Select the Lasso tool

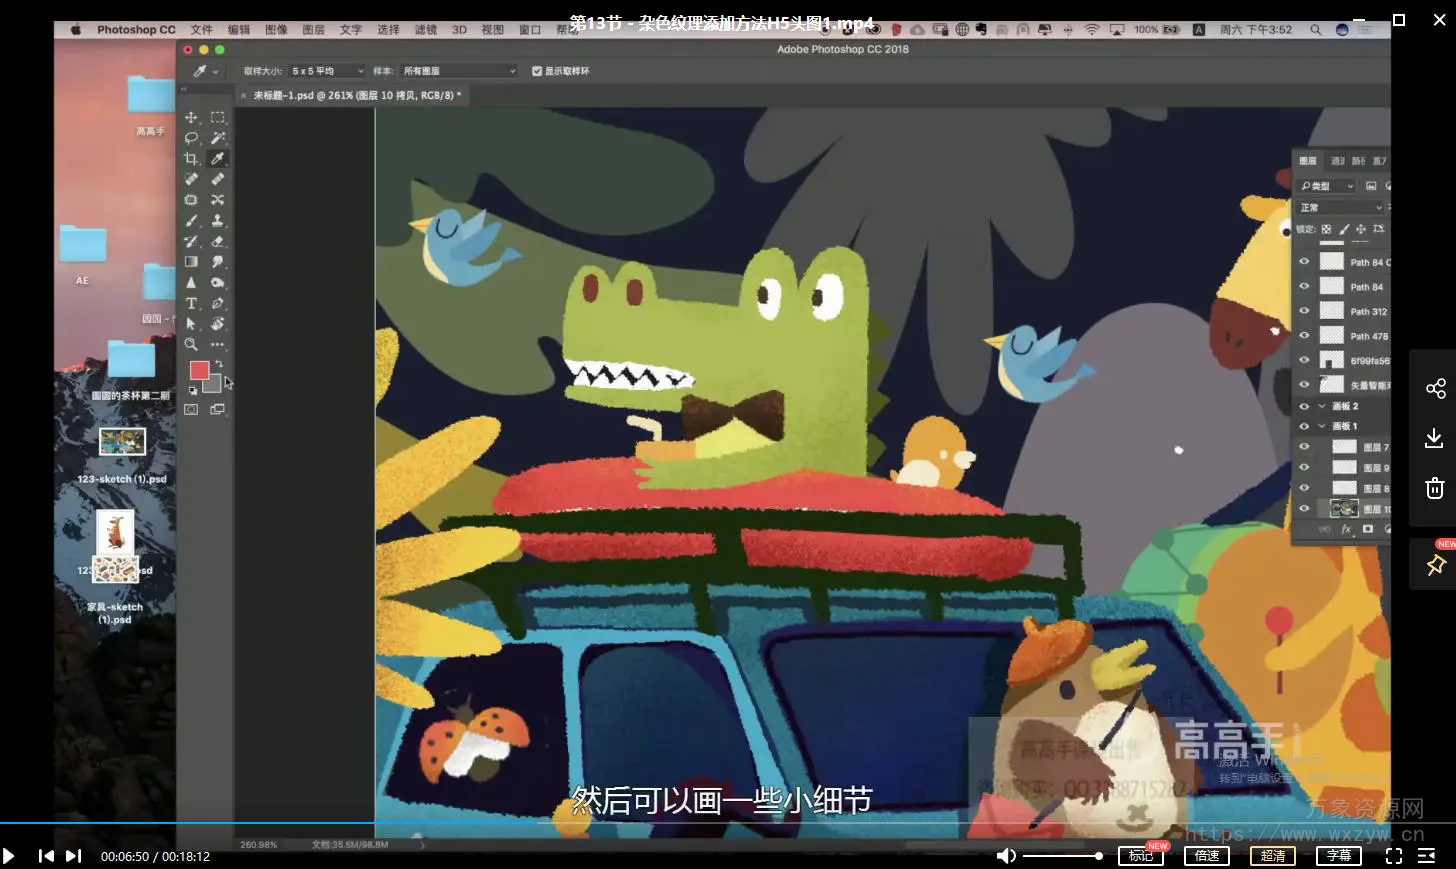pos(191,138)
